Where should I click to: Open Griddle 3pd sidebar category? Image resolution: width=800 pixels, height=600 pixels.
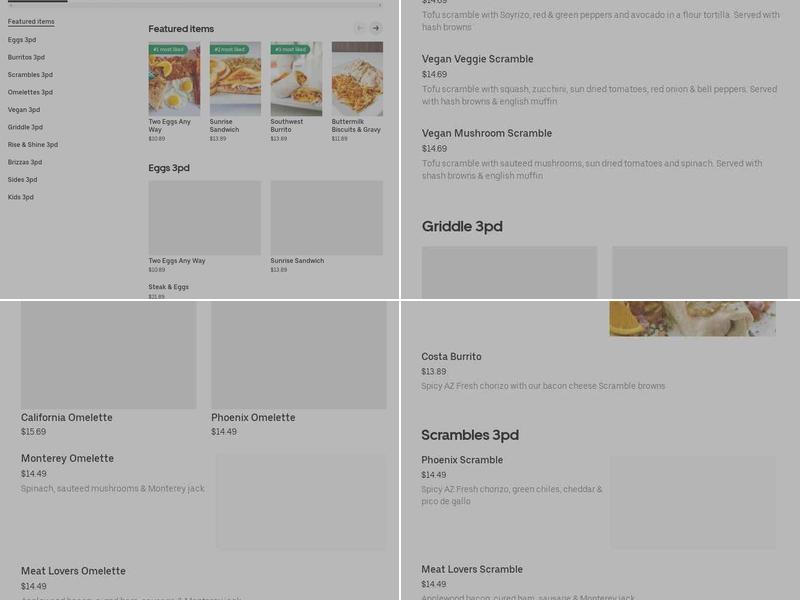coord(25,127)
